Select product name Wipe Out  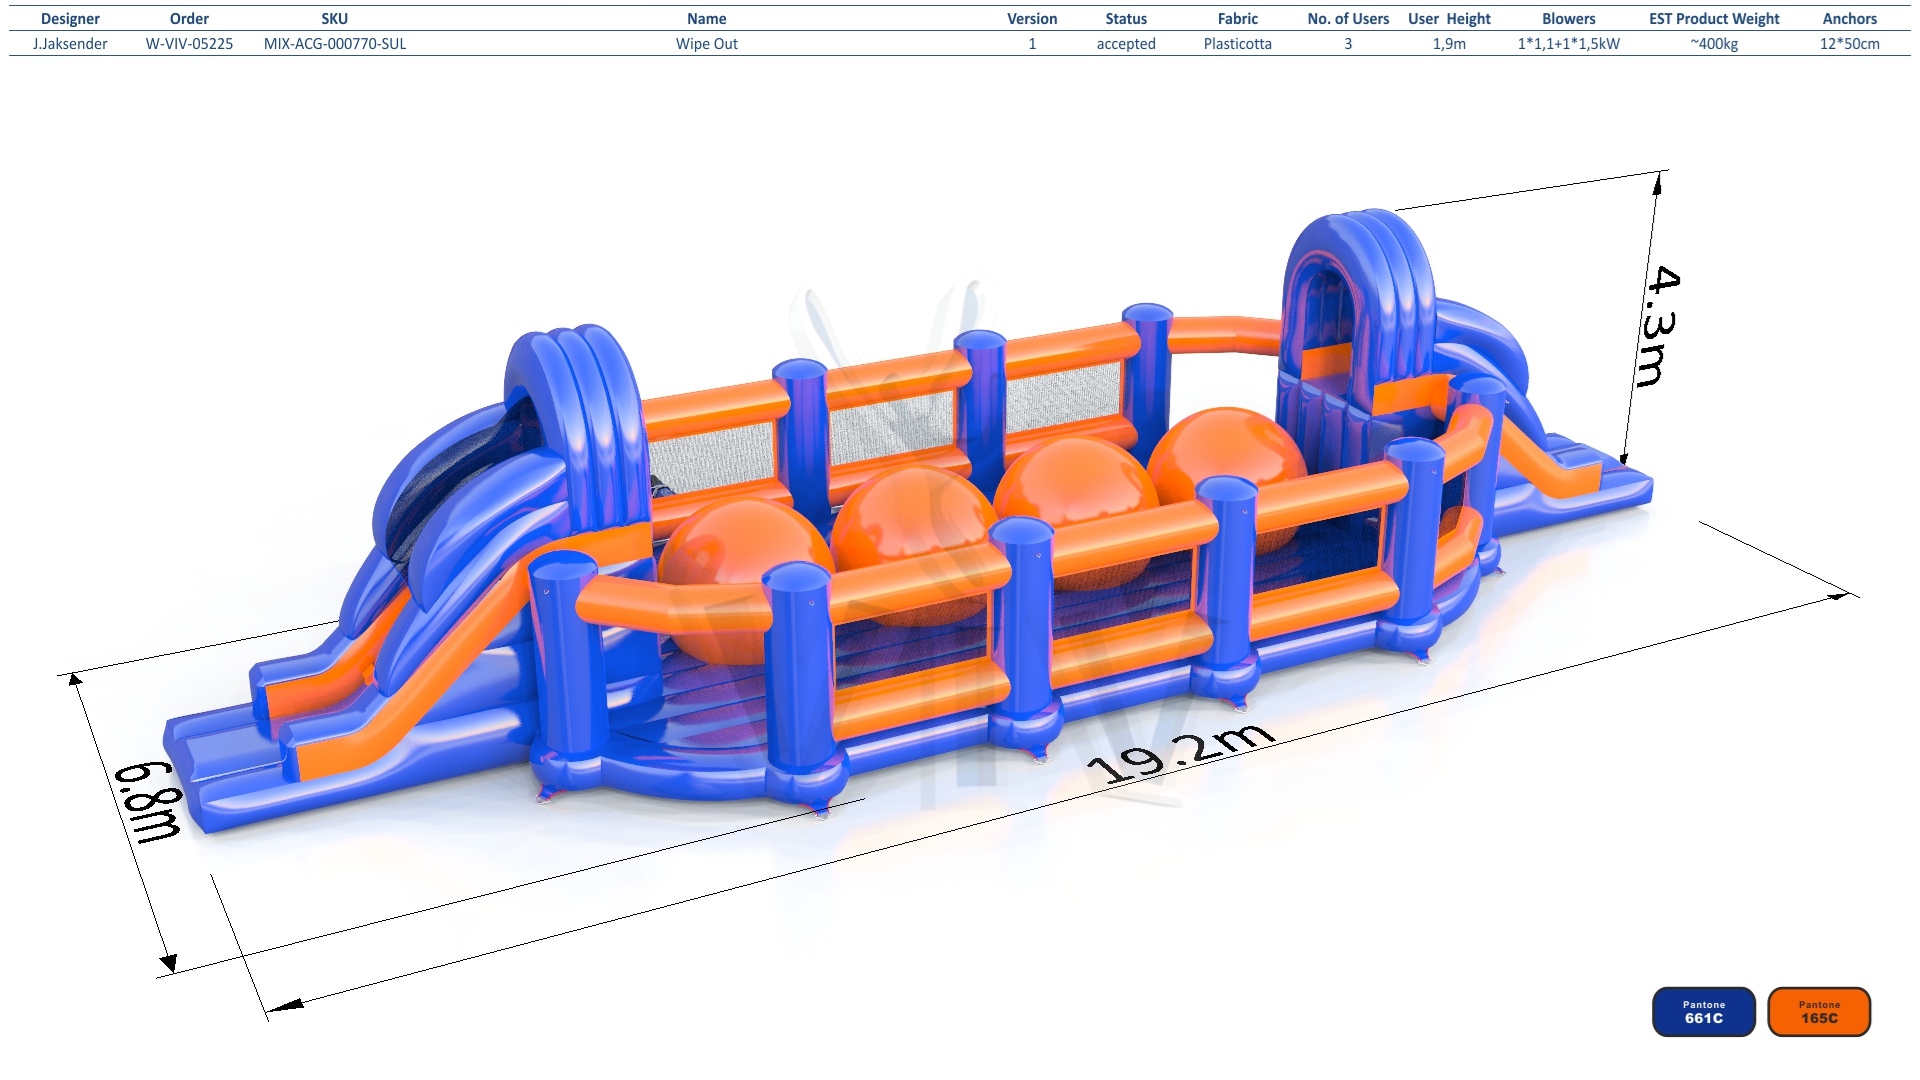click(707, 44)
